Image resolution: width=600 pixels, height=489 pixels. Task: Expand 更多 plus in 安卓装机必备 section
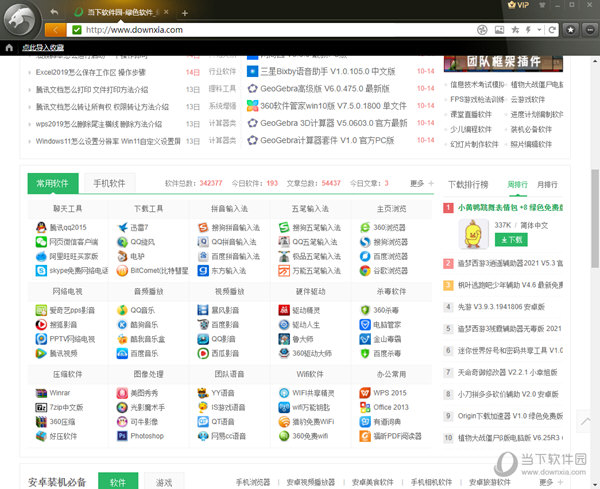coord(561,482)
